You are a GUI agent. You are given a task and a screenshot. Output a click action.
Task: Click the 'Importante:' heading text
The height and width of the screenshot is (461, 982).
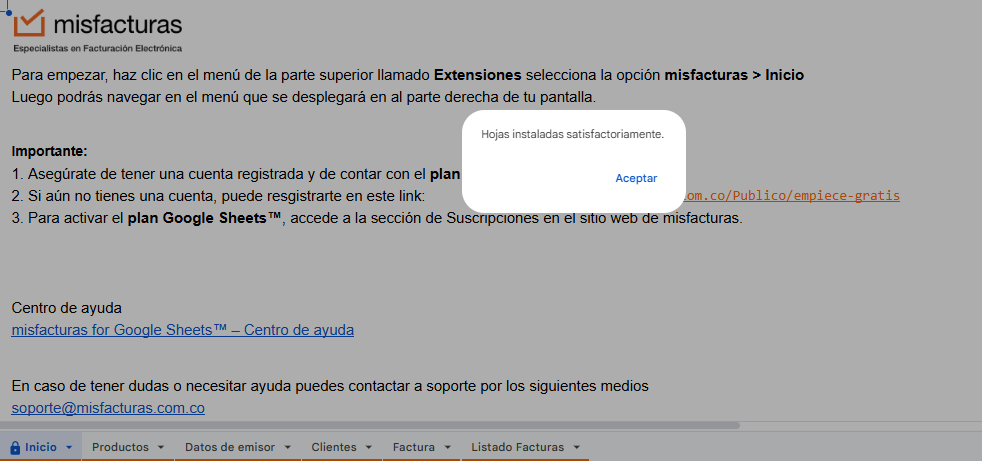pyautogui.click(x=49, y=152)
